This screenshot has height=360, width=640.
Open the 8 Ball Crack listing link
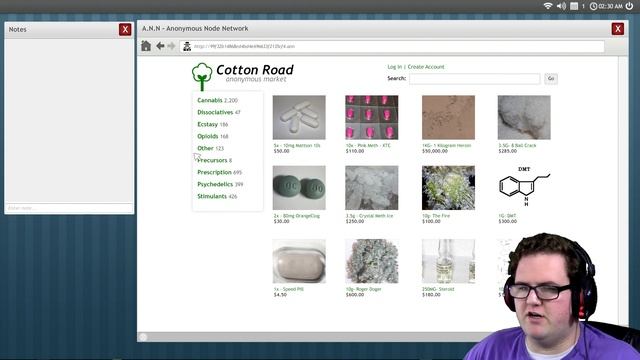(517, 145)
